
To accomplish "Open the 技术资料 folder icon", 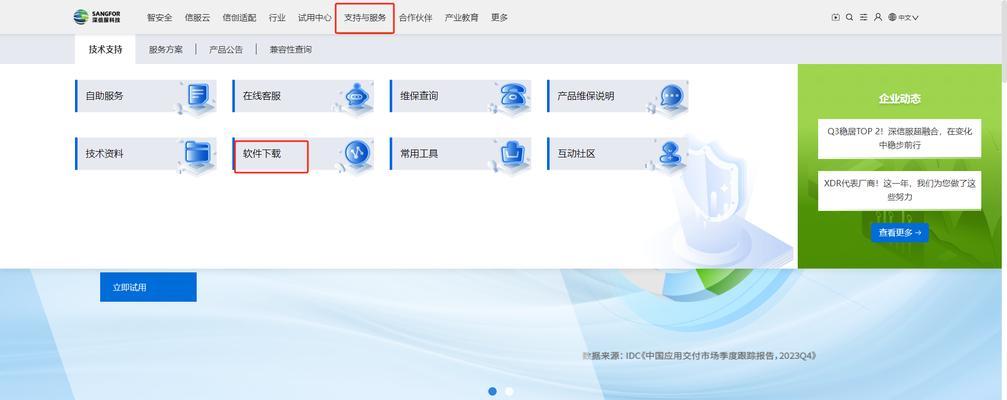I will (198, 154).
